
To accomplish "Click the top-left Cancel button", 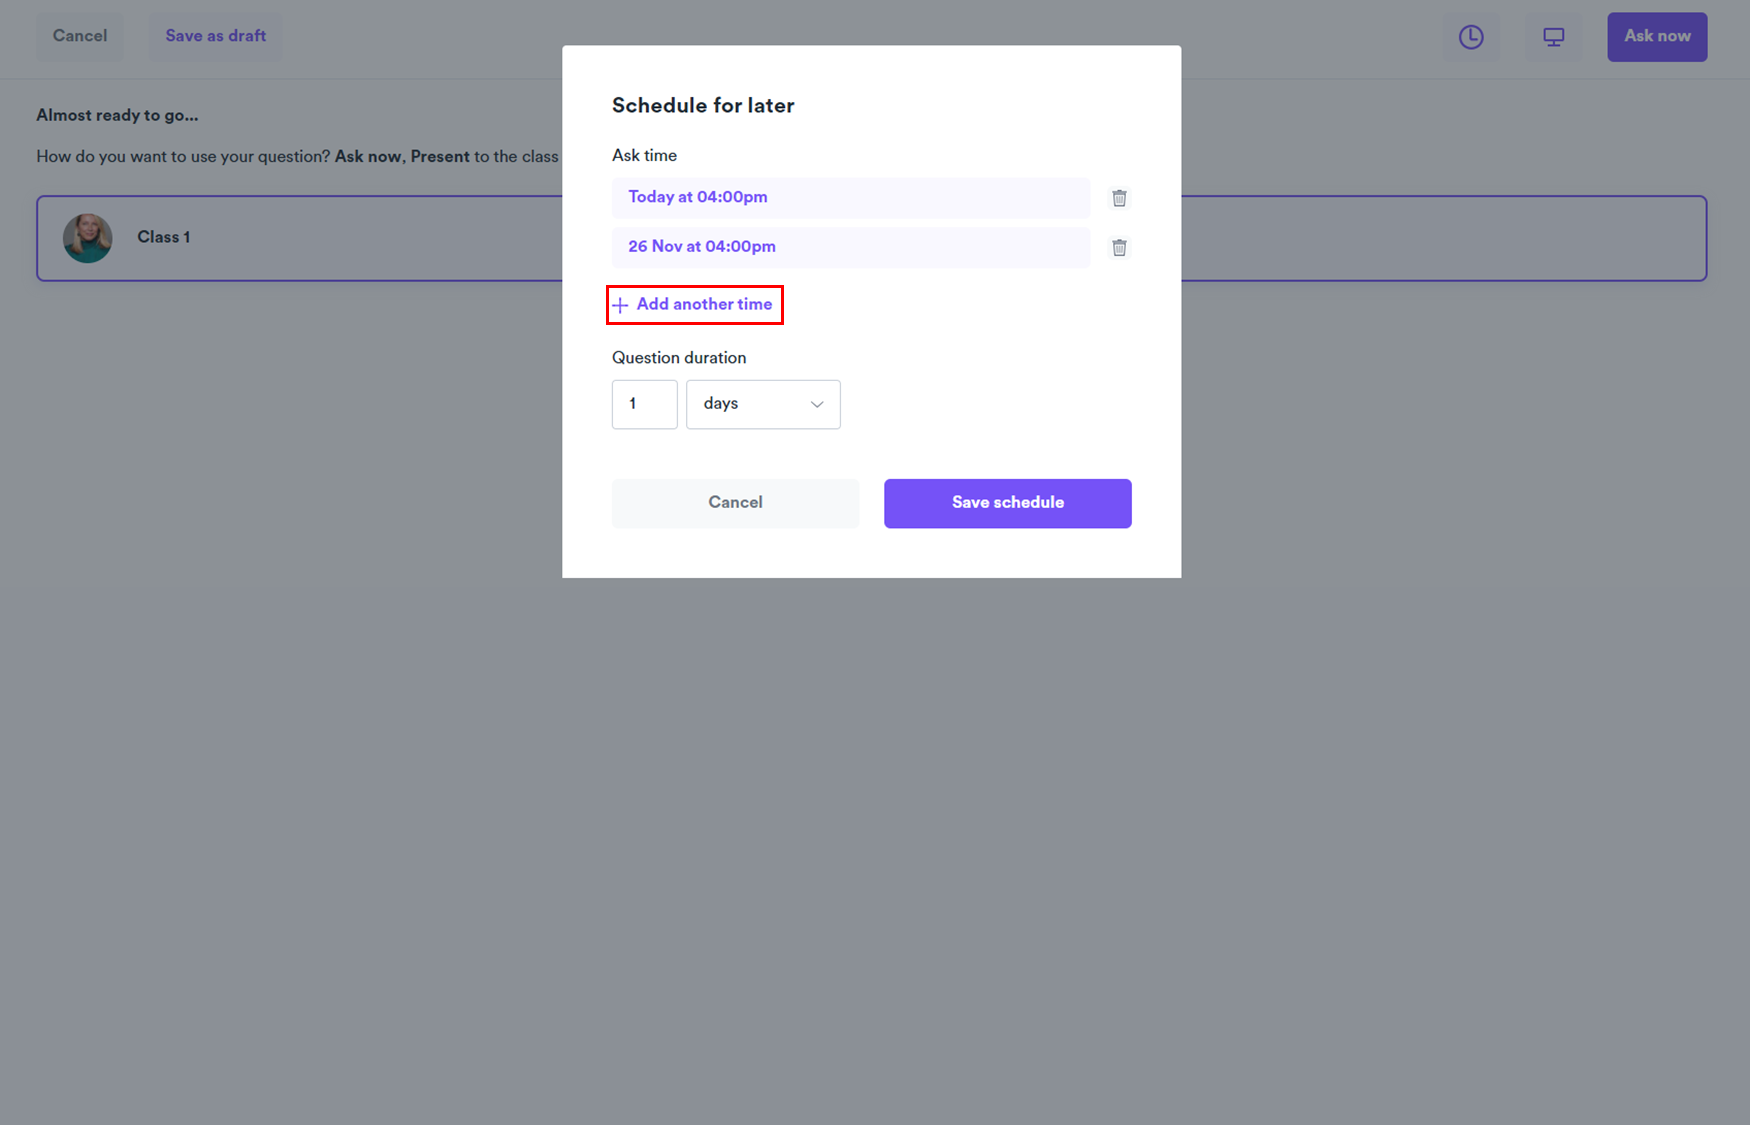I will (x=80, y=37).
